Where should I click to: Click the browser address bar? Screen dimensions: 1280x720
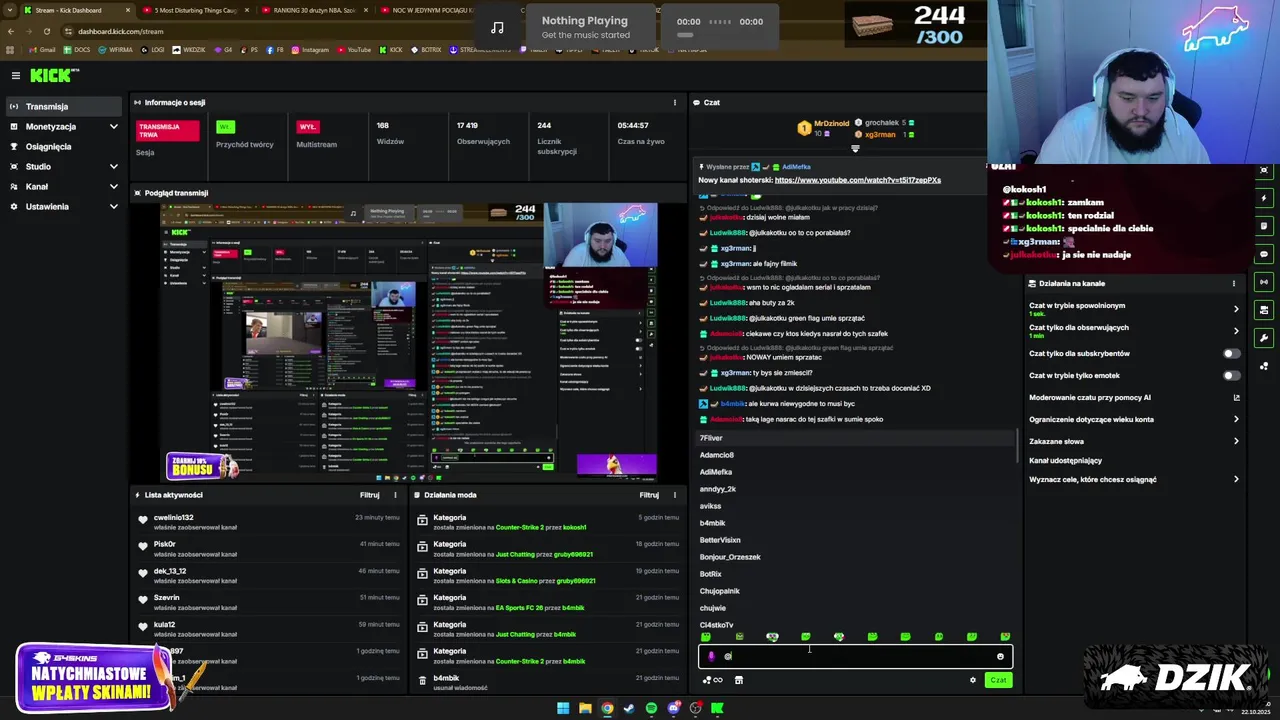(260, 31)
